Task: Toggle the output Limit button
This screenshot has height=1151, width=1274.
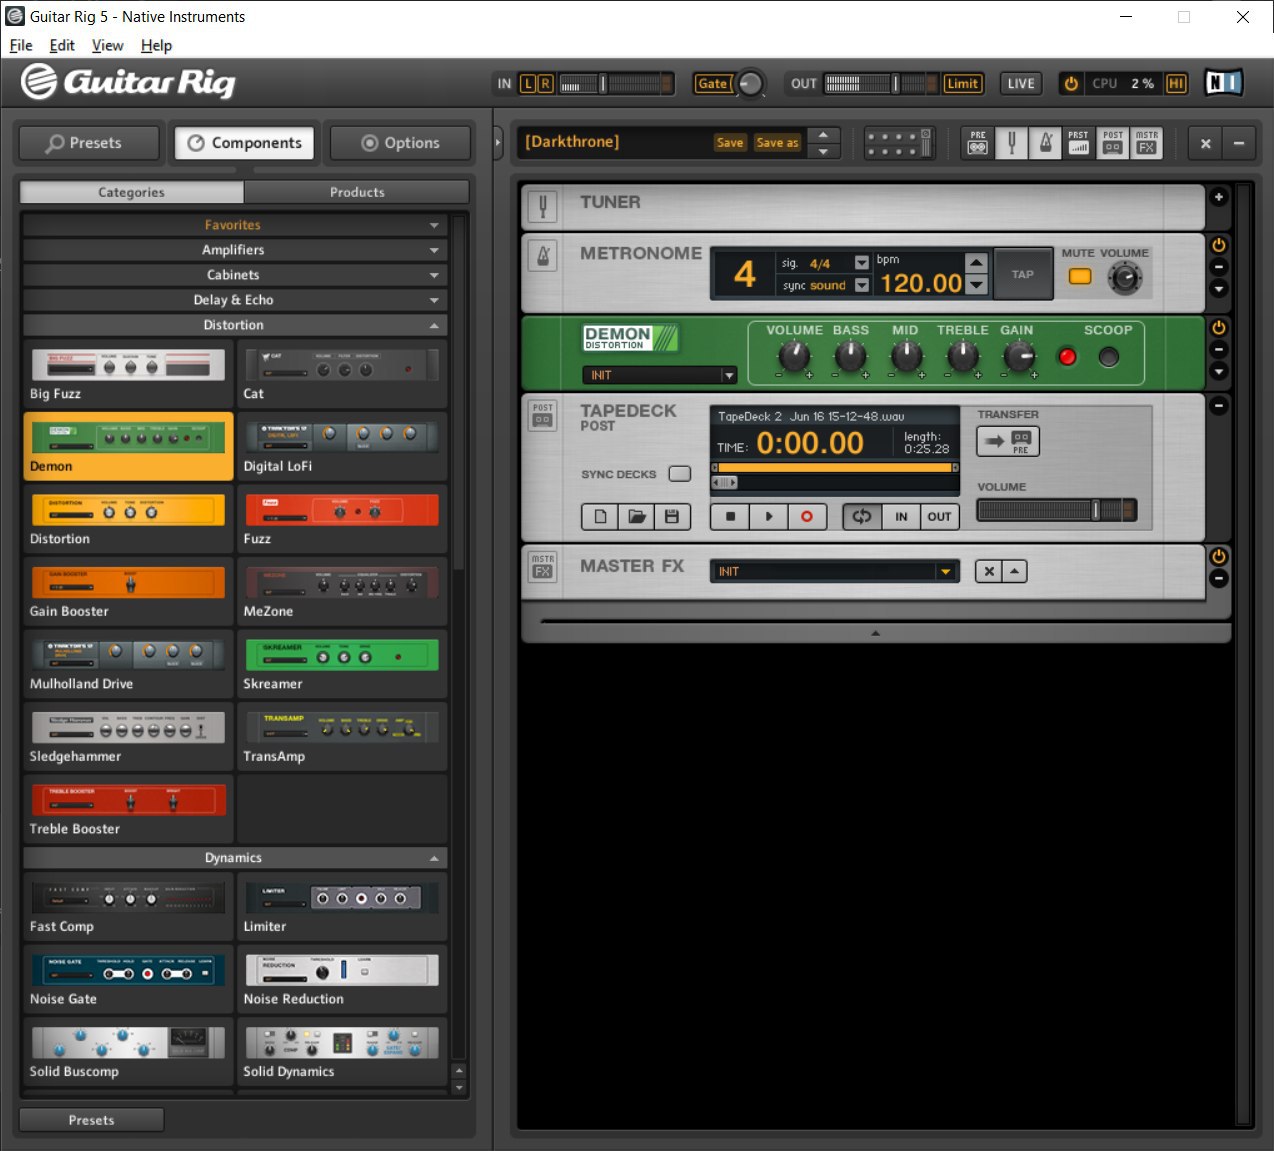Action: 962,83
